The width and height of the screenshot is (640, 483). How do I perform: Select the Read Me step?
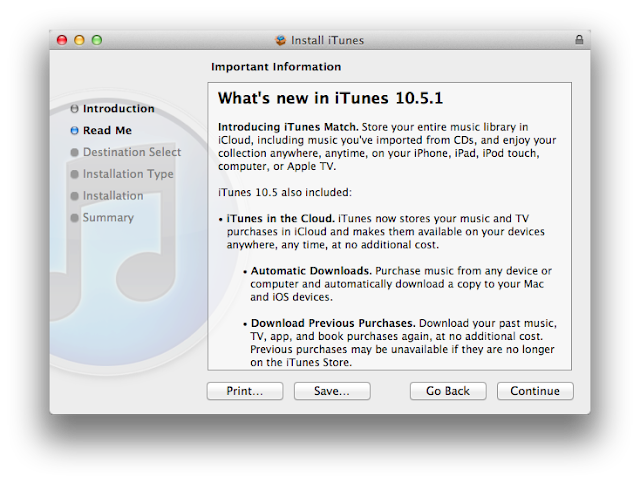coord(107,130)
